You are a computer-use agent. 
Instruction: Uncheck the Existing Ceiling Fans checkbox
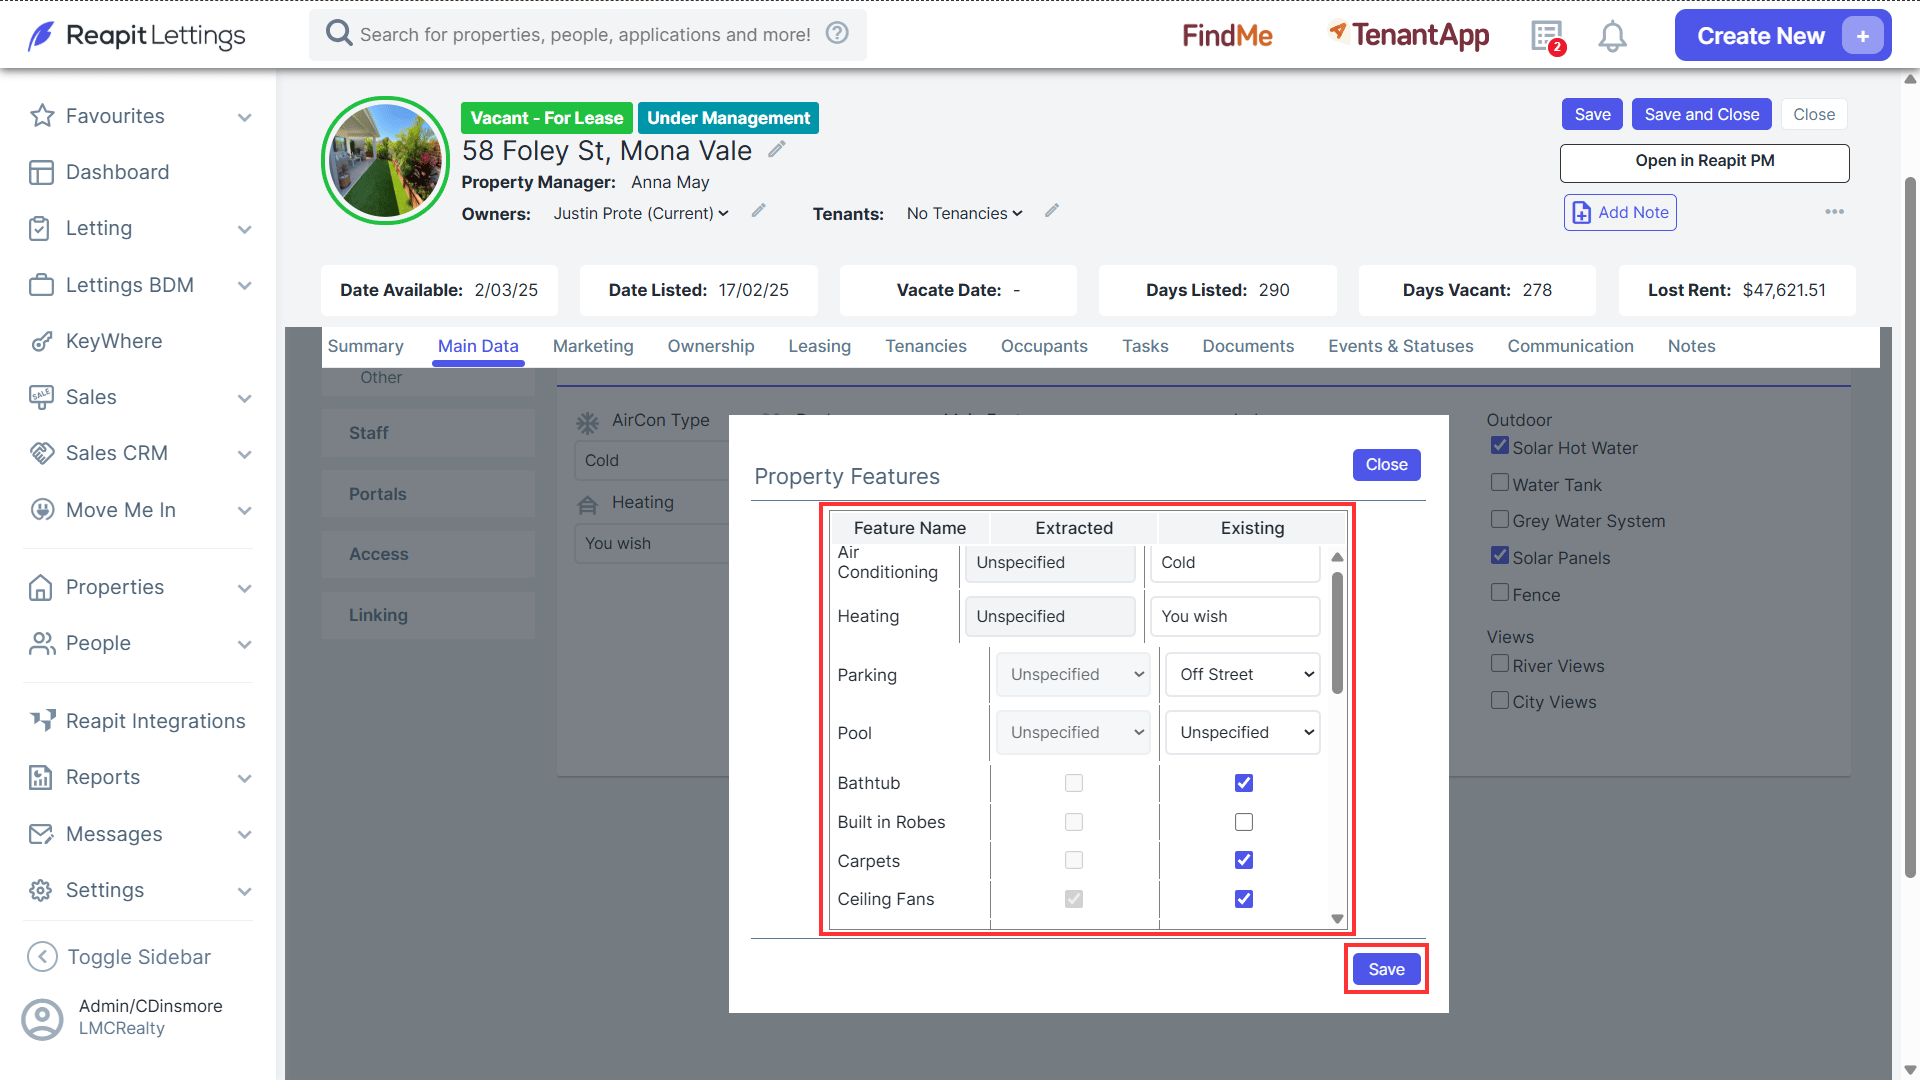click(1244, 899)
